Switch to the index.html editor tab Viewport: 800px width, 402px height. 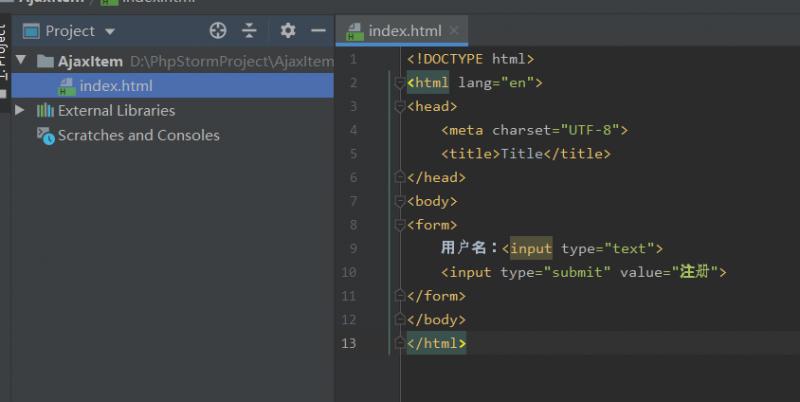pos(405,31)
